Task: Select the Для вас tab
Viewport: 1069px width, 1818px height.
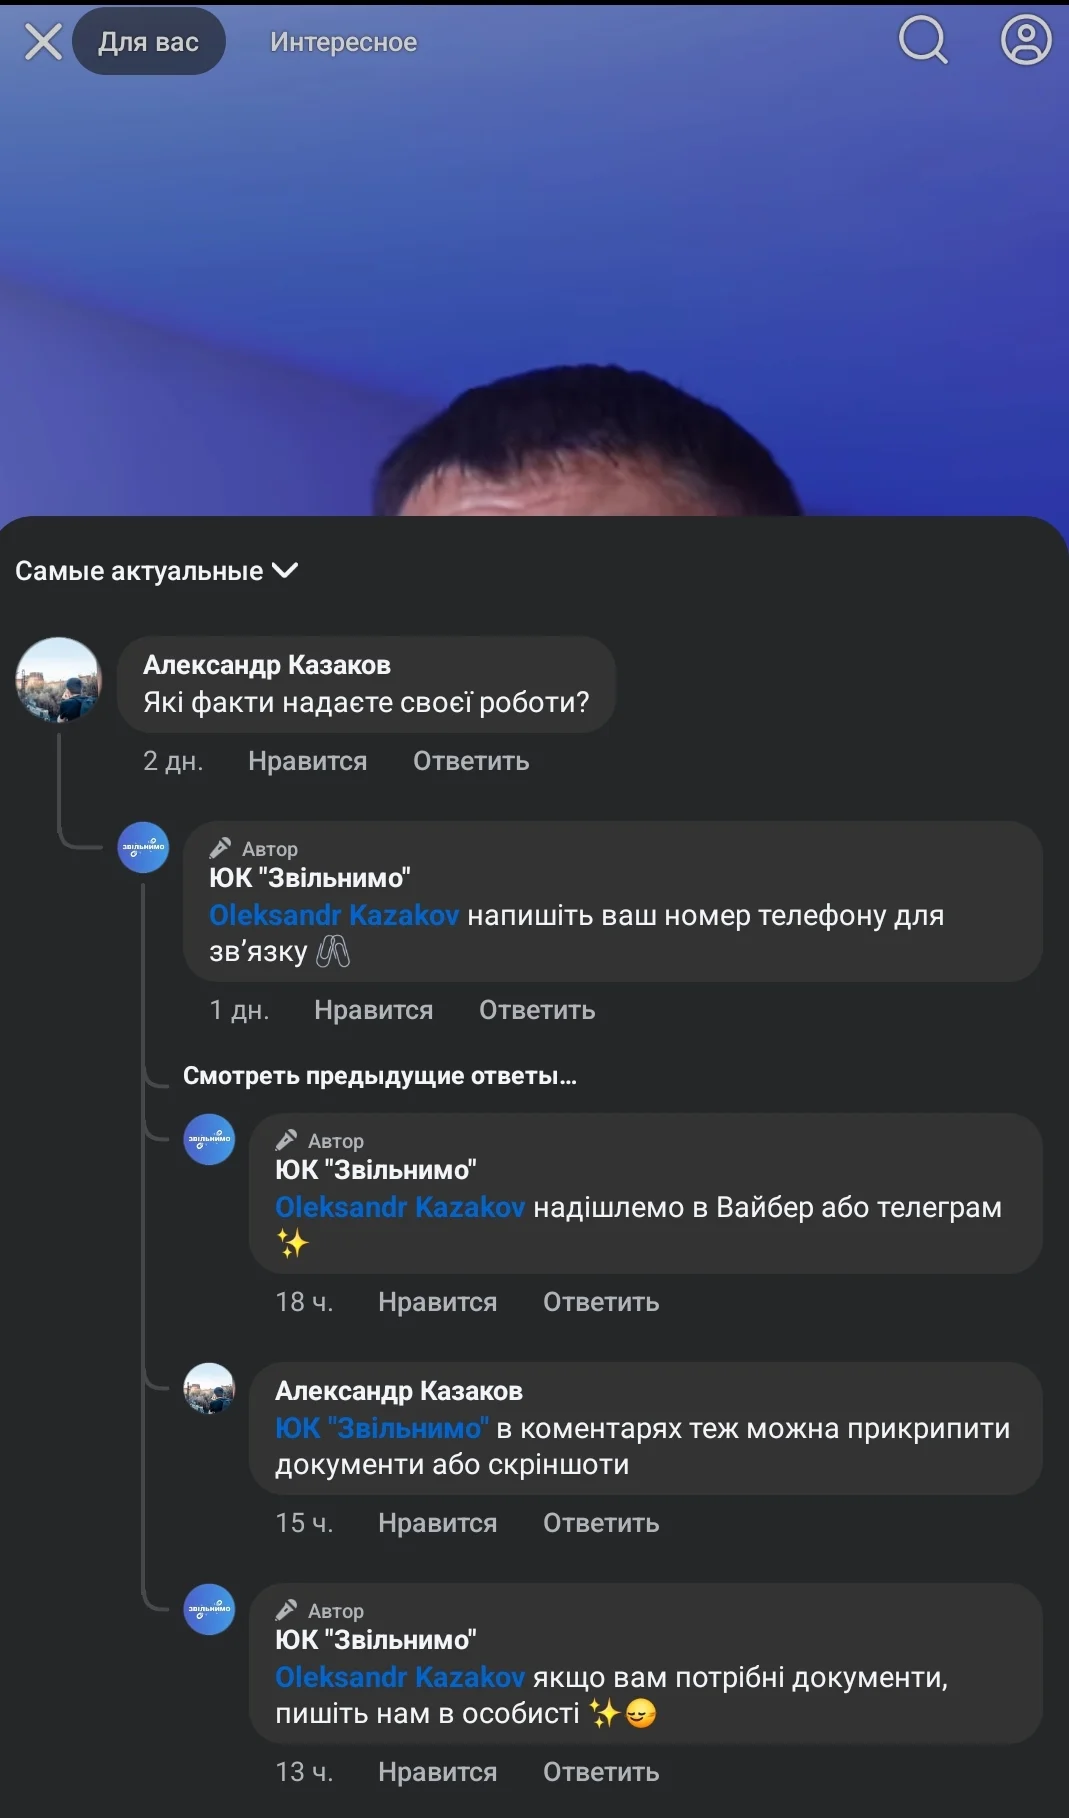Action: [147, 42]
